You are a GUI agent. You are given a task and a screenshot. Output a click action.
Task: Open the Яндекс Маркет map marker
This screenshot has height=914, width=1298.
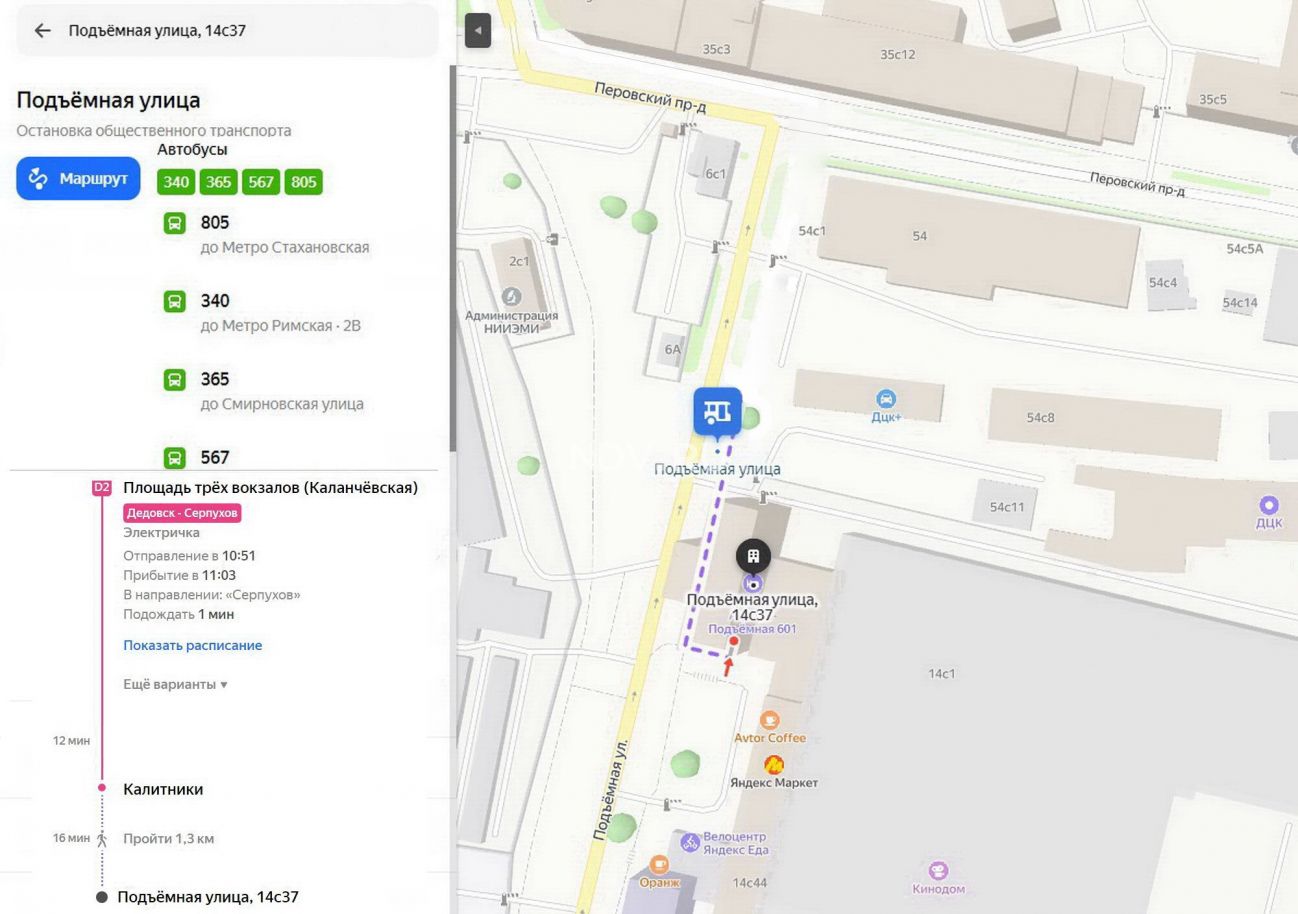[774, 765]
